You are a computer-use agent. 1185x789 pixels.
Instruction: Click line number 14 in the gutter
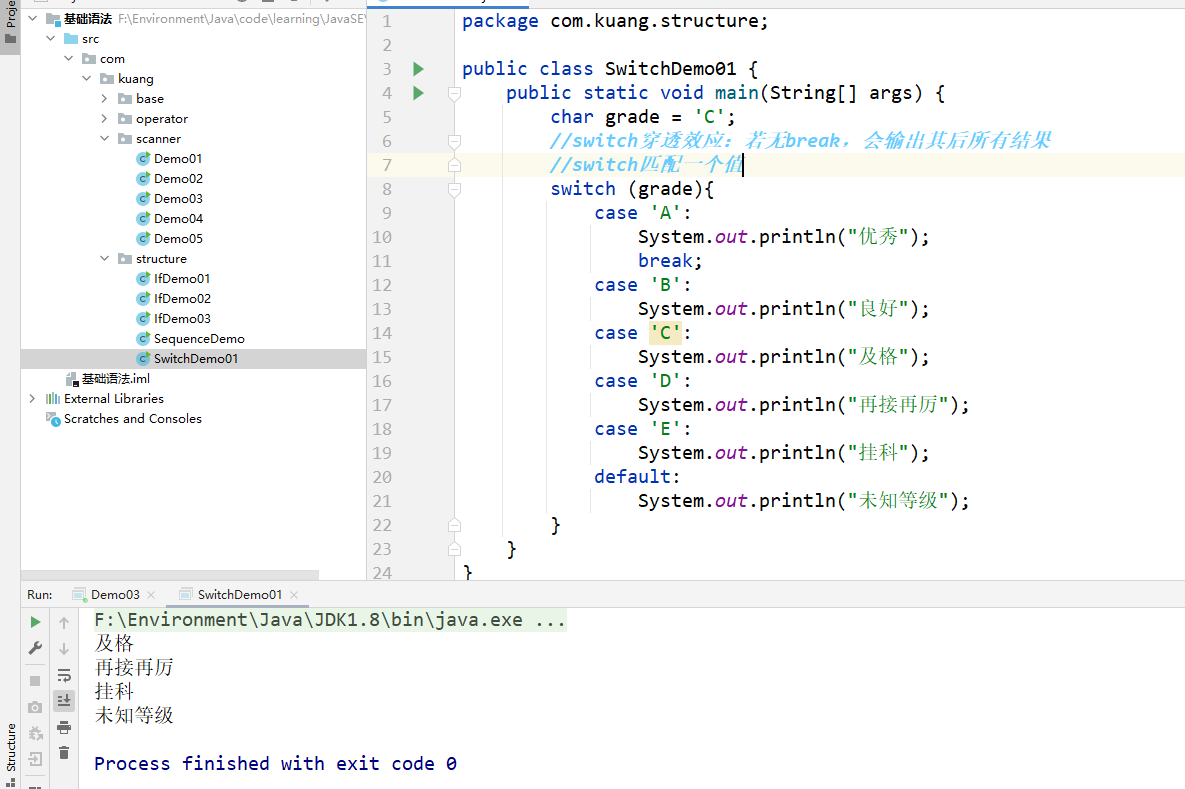(382, 333)
